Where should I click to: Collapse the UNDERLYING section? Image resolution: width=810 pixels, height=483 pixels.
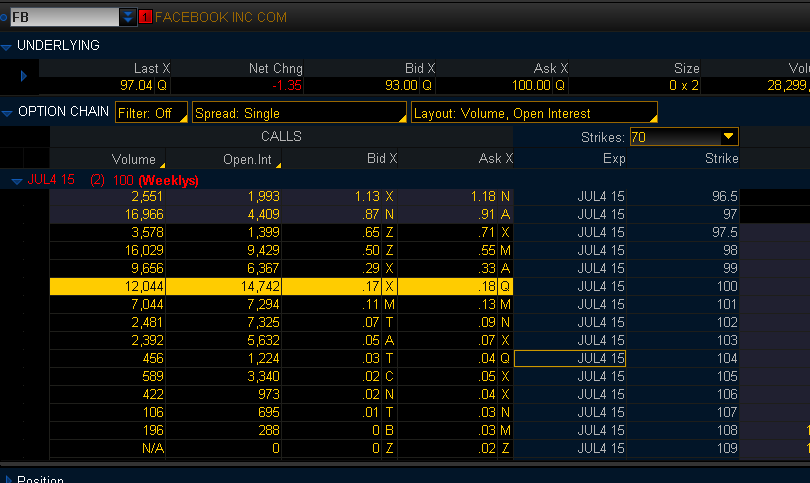pos(7,46)
